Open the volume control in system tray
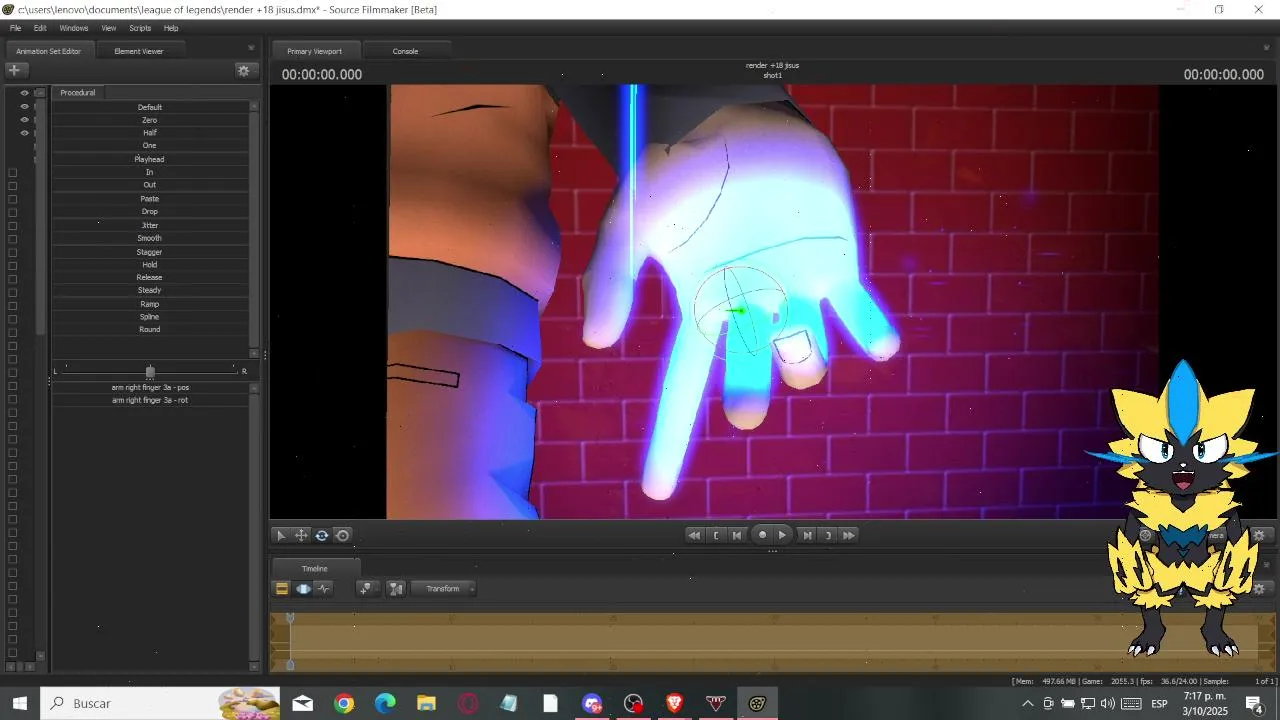The height and width of the screenshot is (720, 1280). coord(1108,703)
